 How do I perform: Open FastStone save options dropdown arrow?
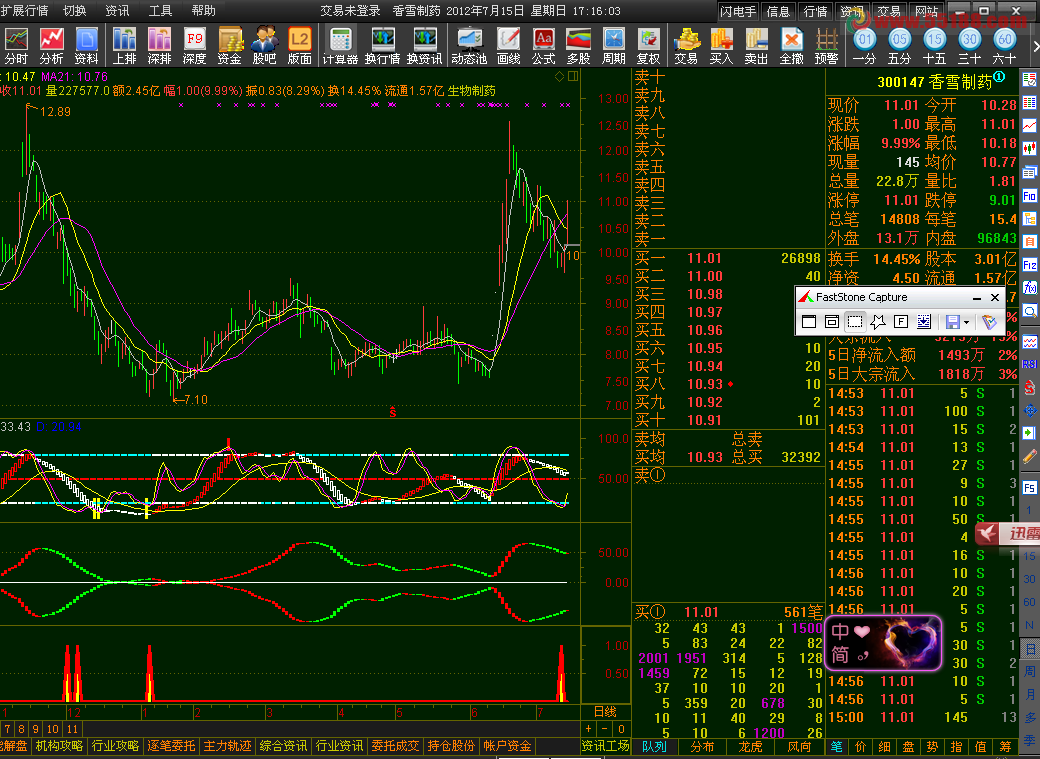966,322
